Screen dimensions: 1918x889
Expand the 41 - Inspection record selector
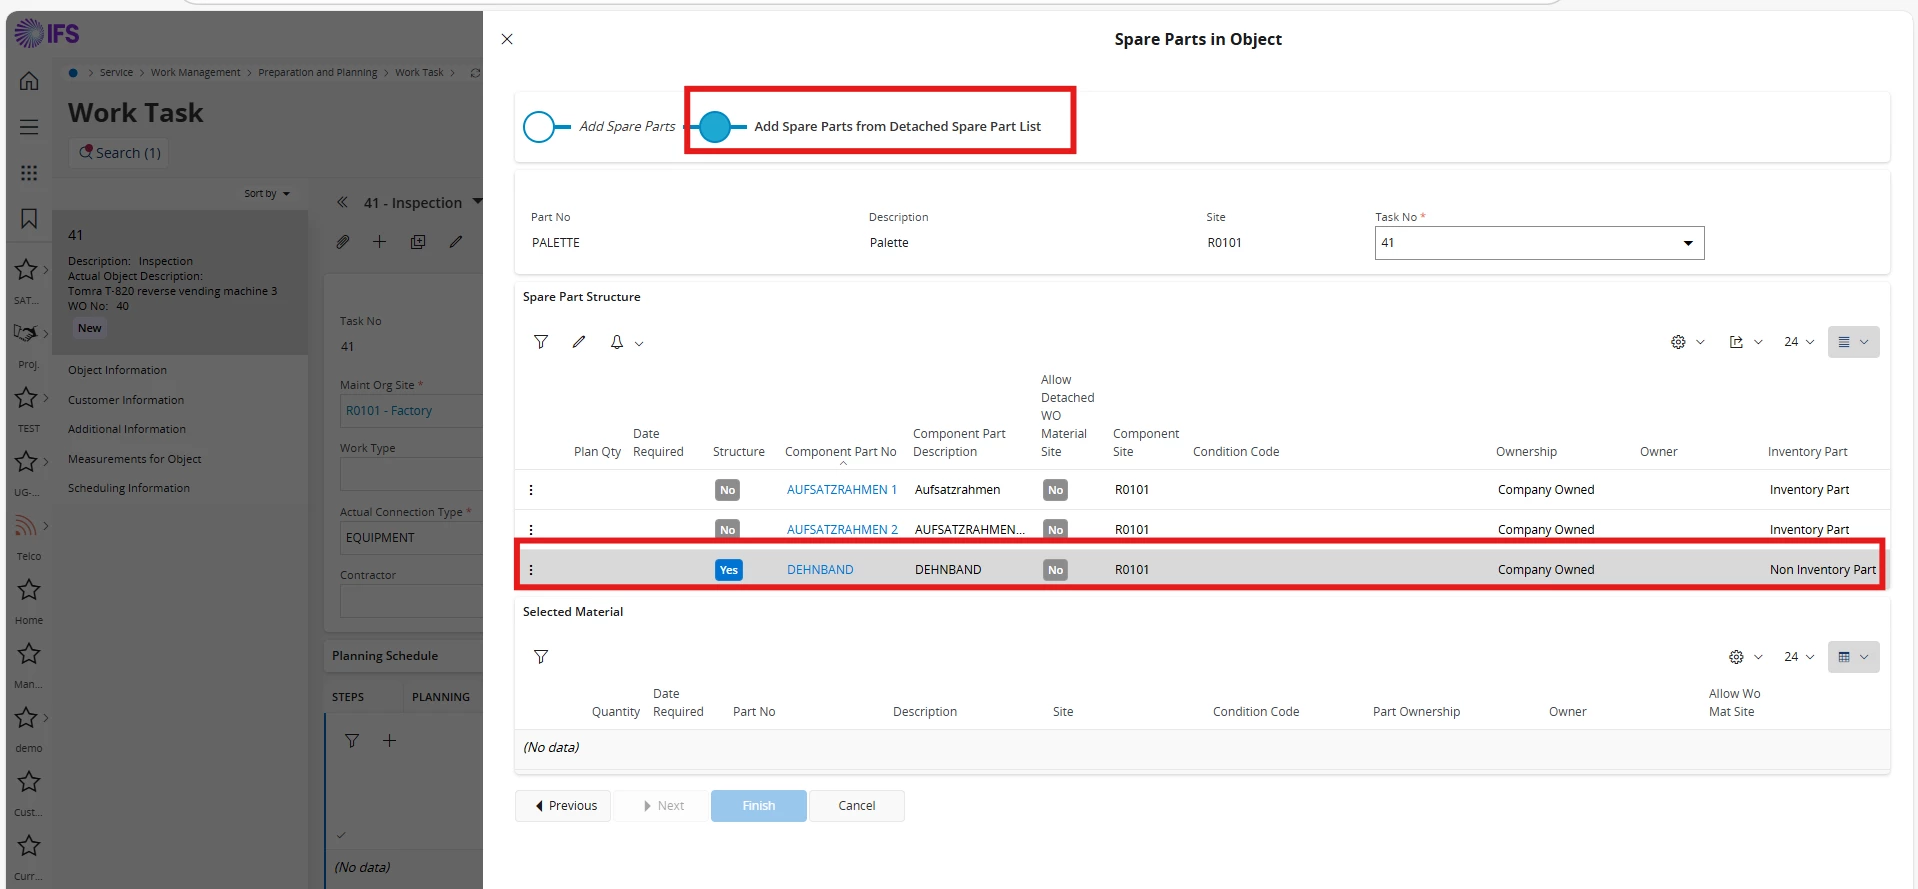[x=477, y=202]
